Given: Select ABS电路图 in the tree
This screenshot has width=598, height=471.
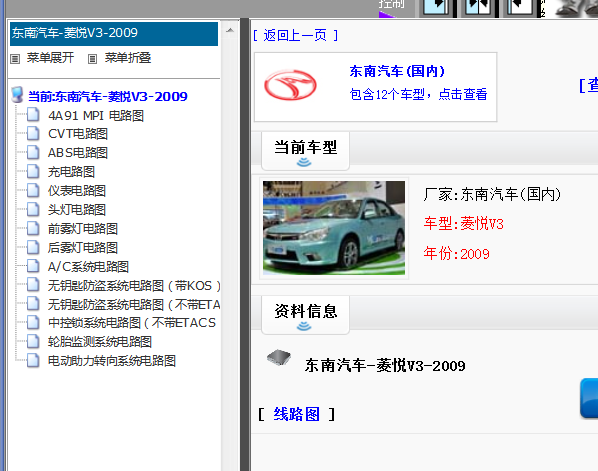Looking at the screenshot, I should pyautogui.click(x=78, y=153).
